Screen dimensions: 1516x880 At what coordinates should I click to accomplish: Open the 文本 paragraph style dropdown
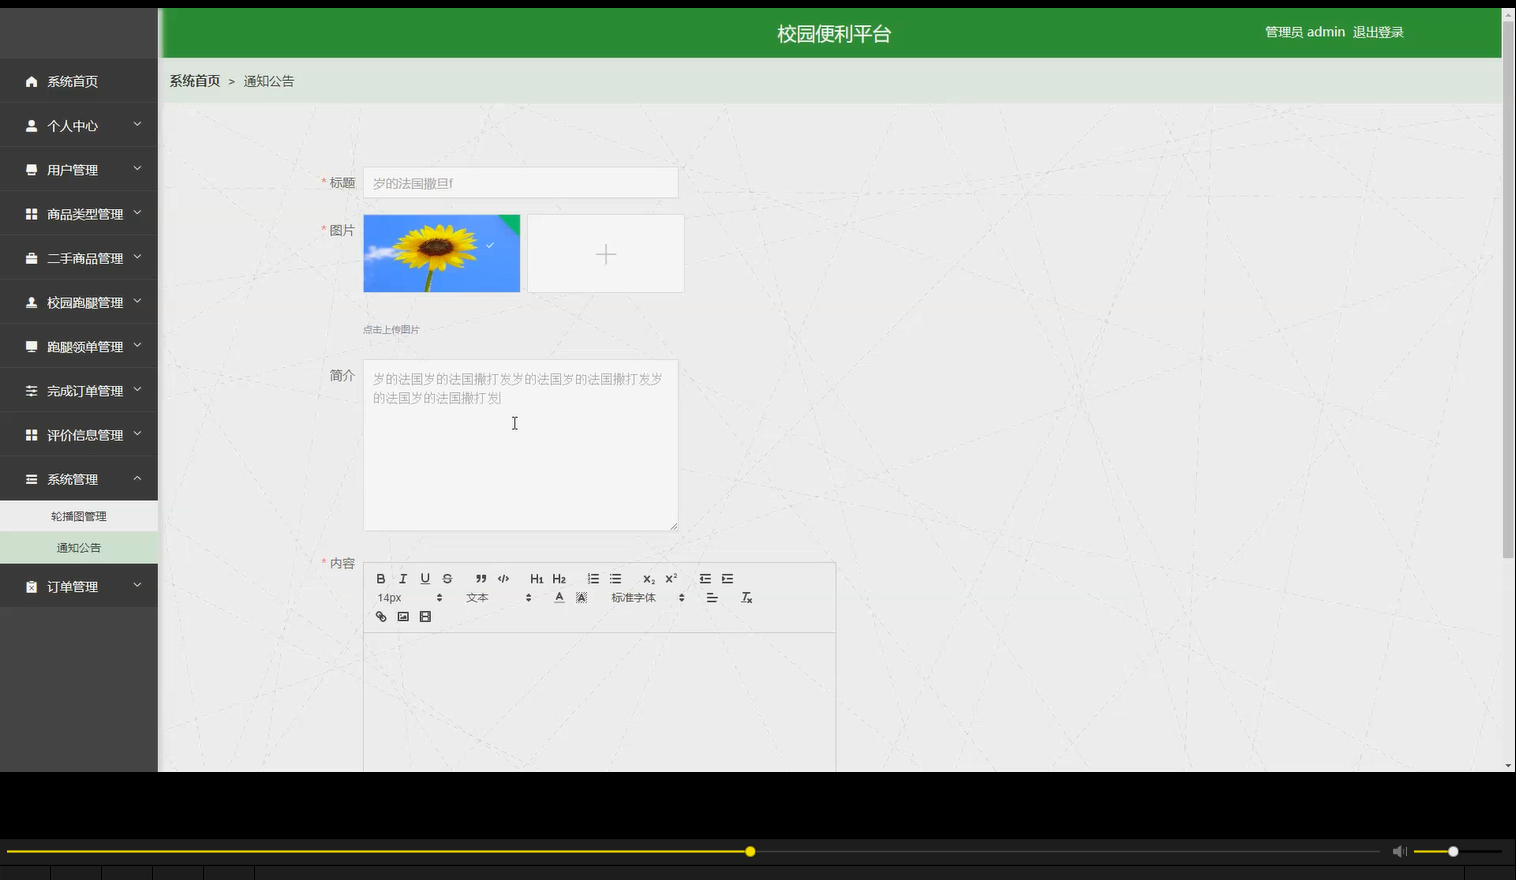pos(498,598)
